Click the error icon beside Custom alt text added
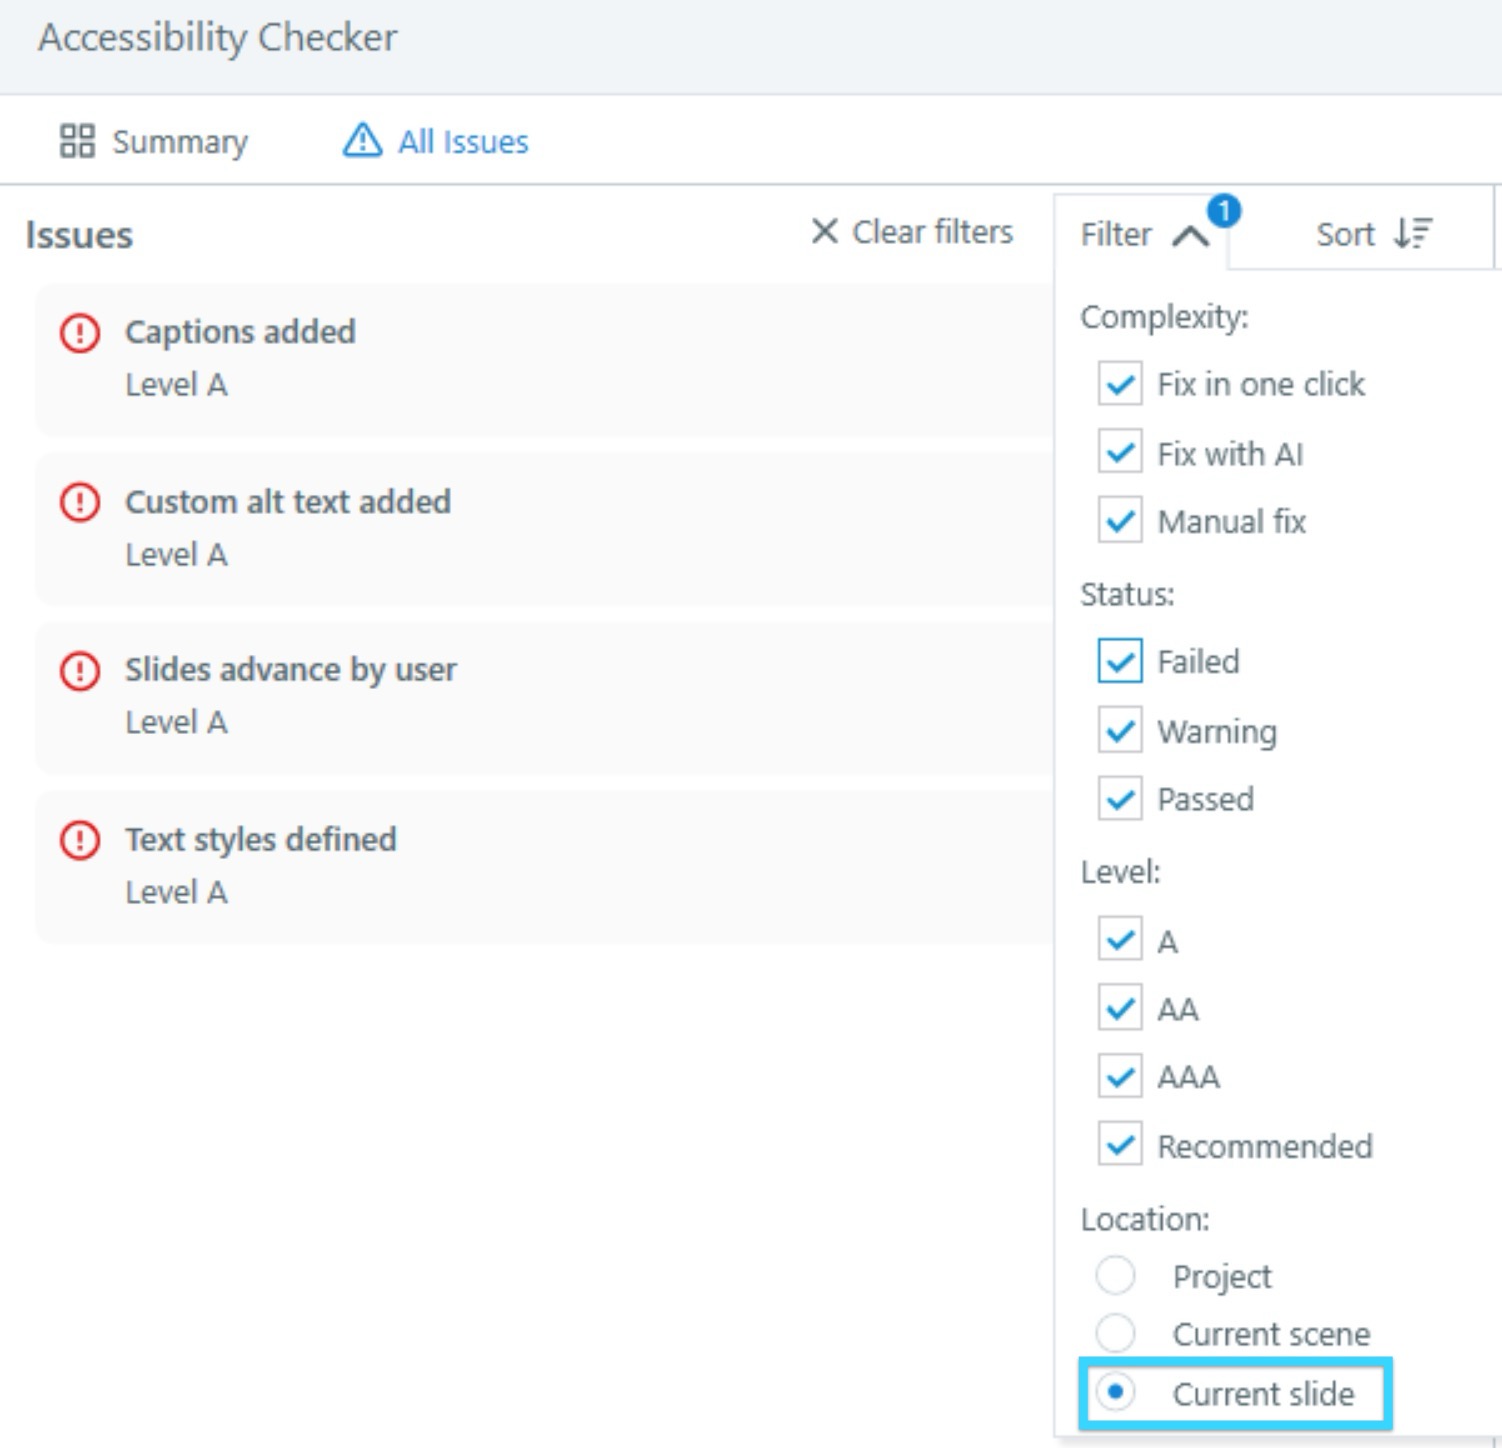This screenshot has width=1502, height=1448. click(80, 502)
